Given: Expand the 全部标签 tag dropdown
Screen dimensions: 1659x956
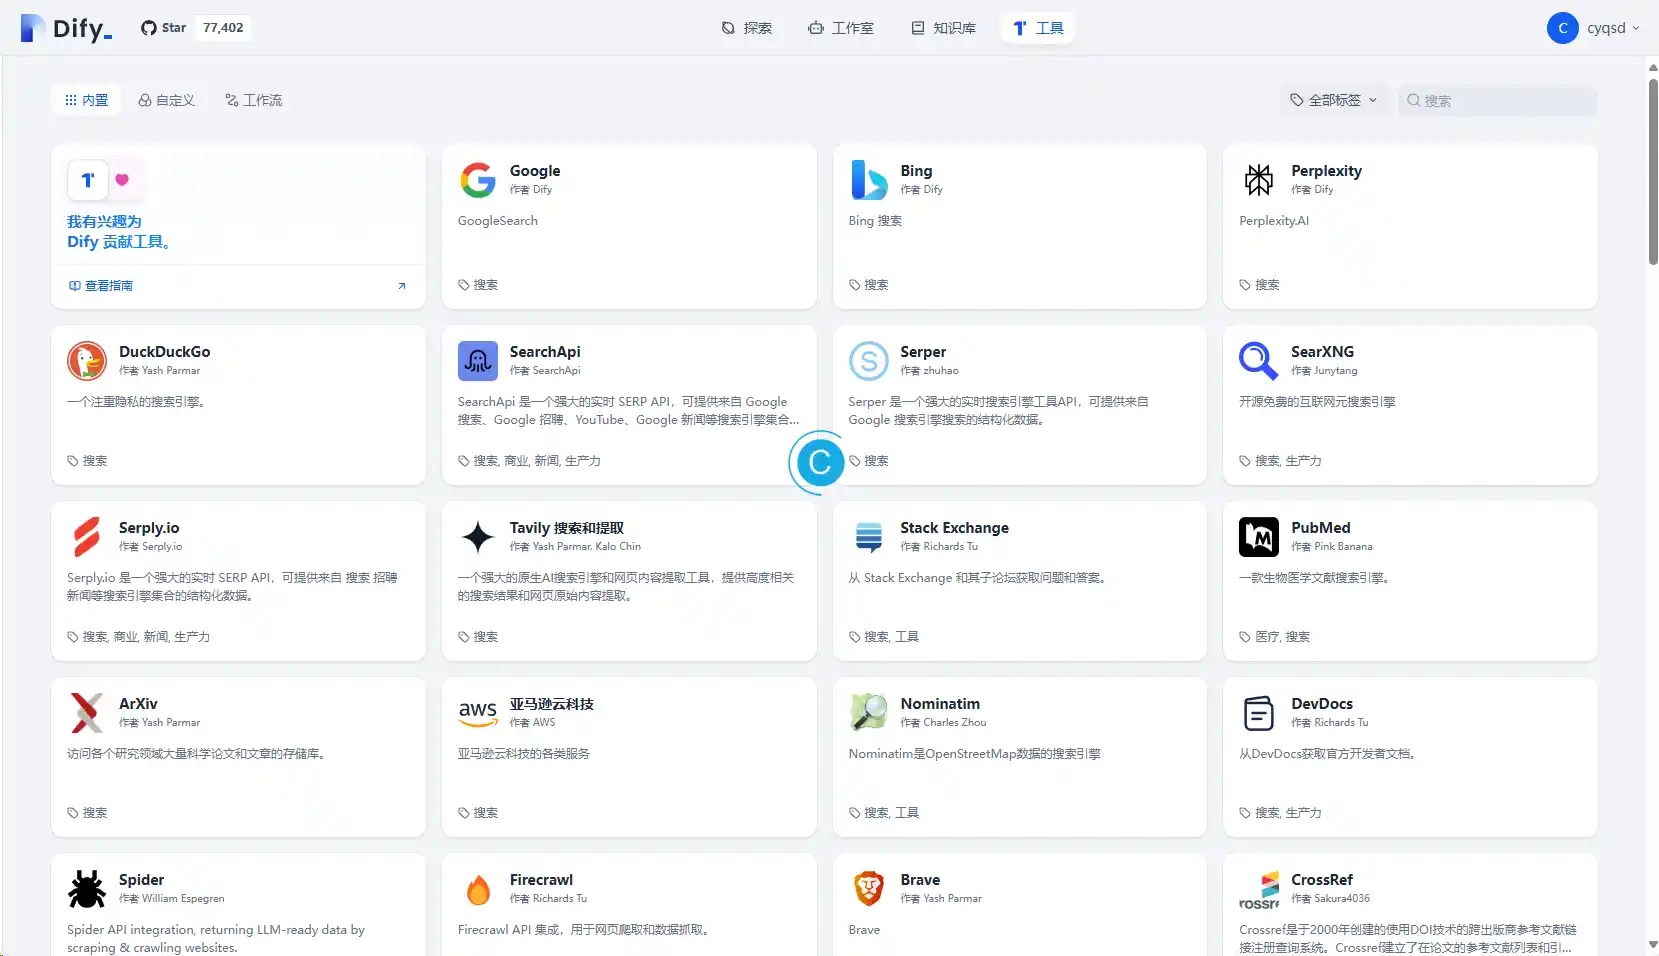Looking at the screenshot, I should pos(1334,100).
